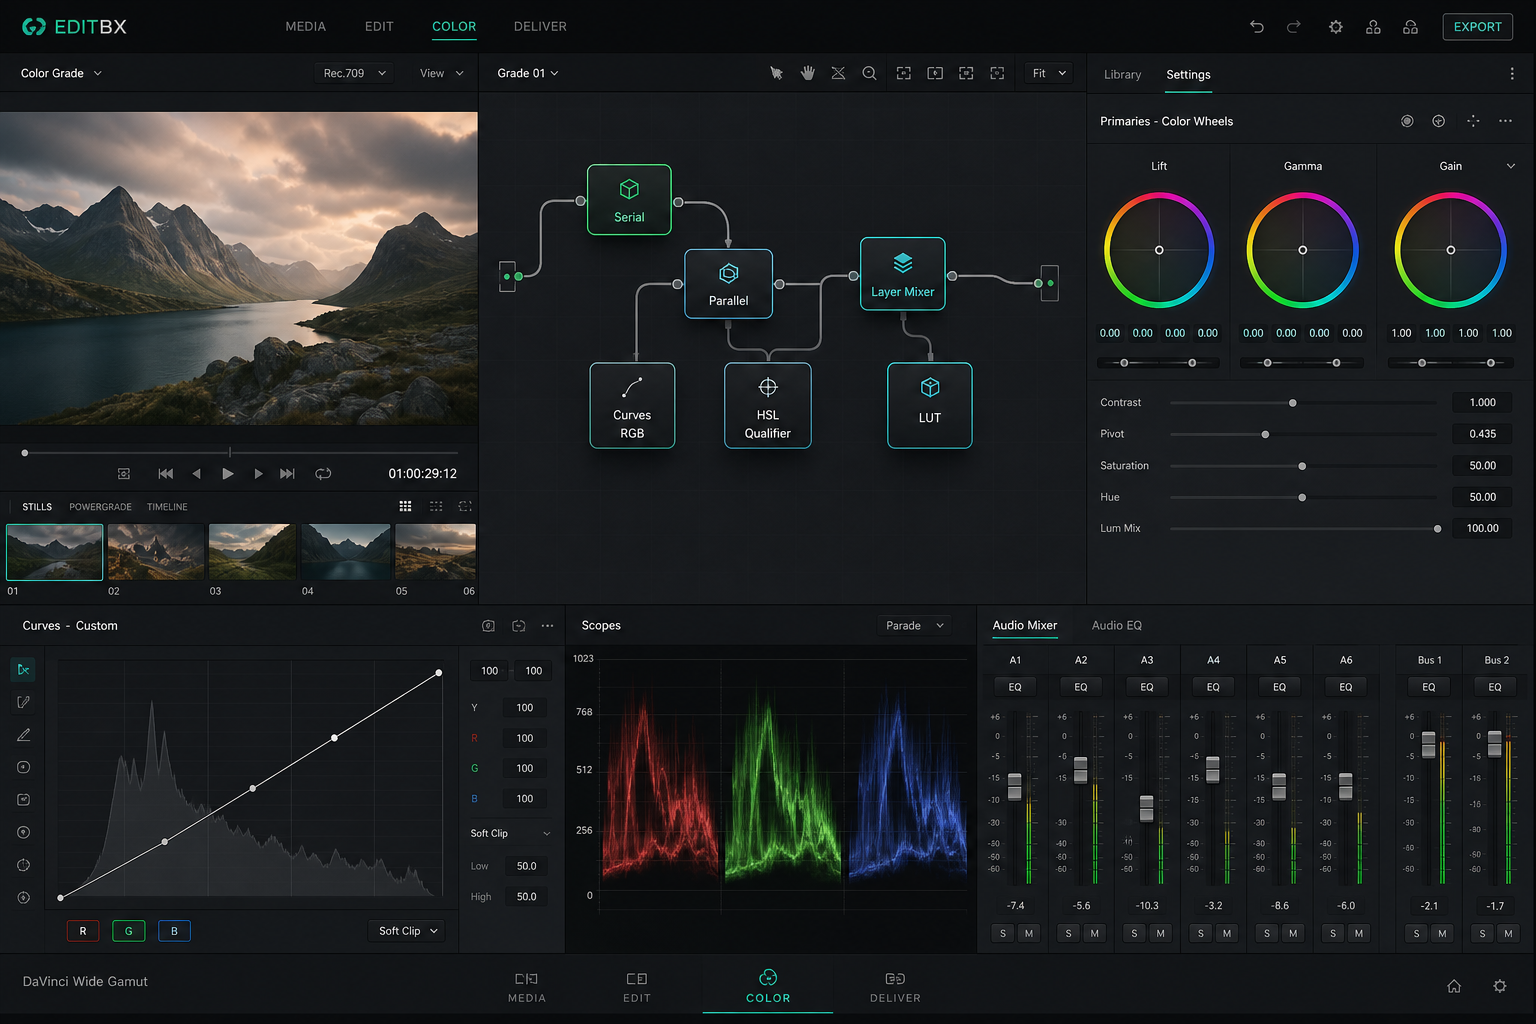Jump to the first frame

(166, 474)
